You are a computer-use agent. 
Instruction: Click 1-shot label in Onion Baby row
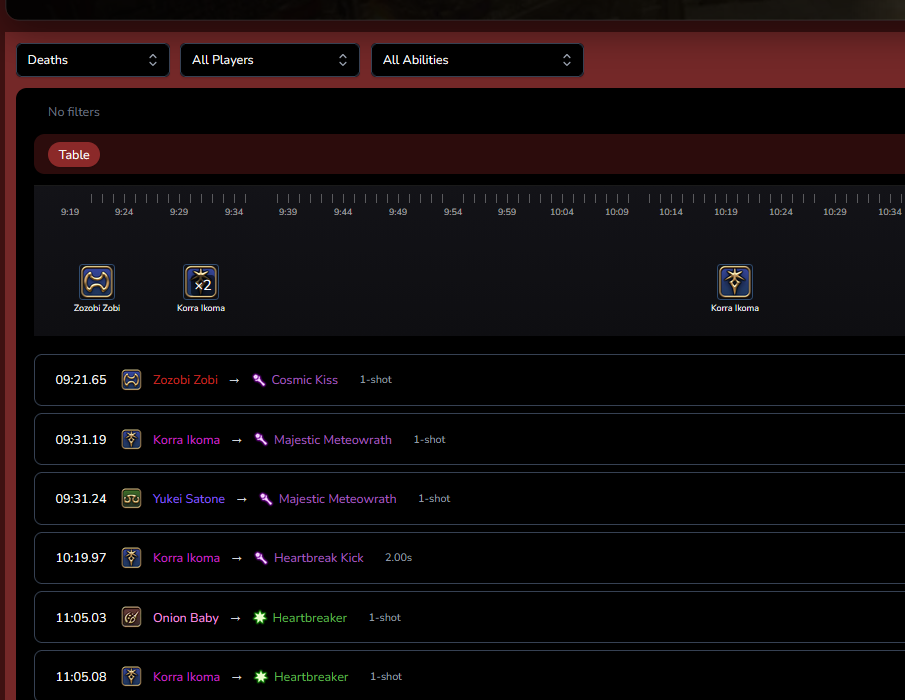point(385,617)
